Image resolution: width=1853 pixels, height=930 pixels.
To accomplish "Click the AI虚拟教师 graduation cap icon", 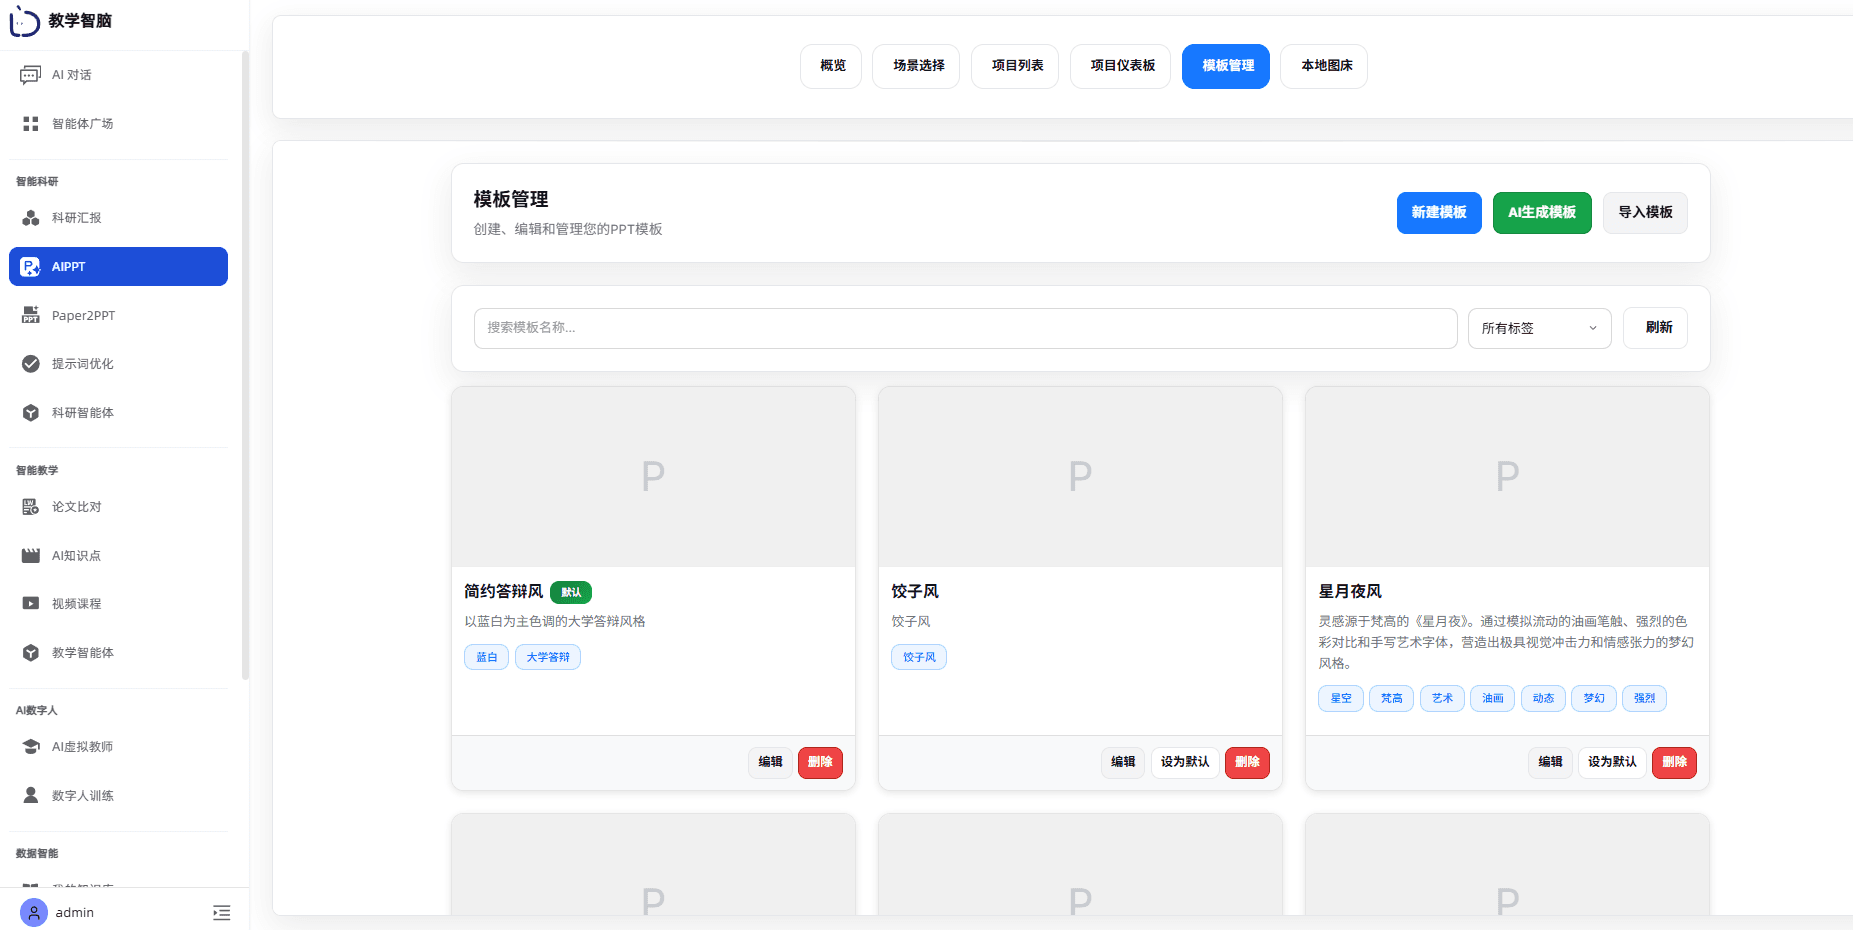I will [31, 747].
